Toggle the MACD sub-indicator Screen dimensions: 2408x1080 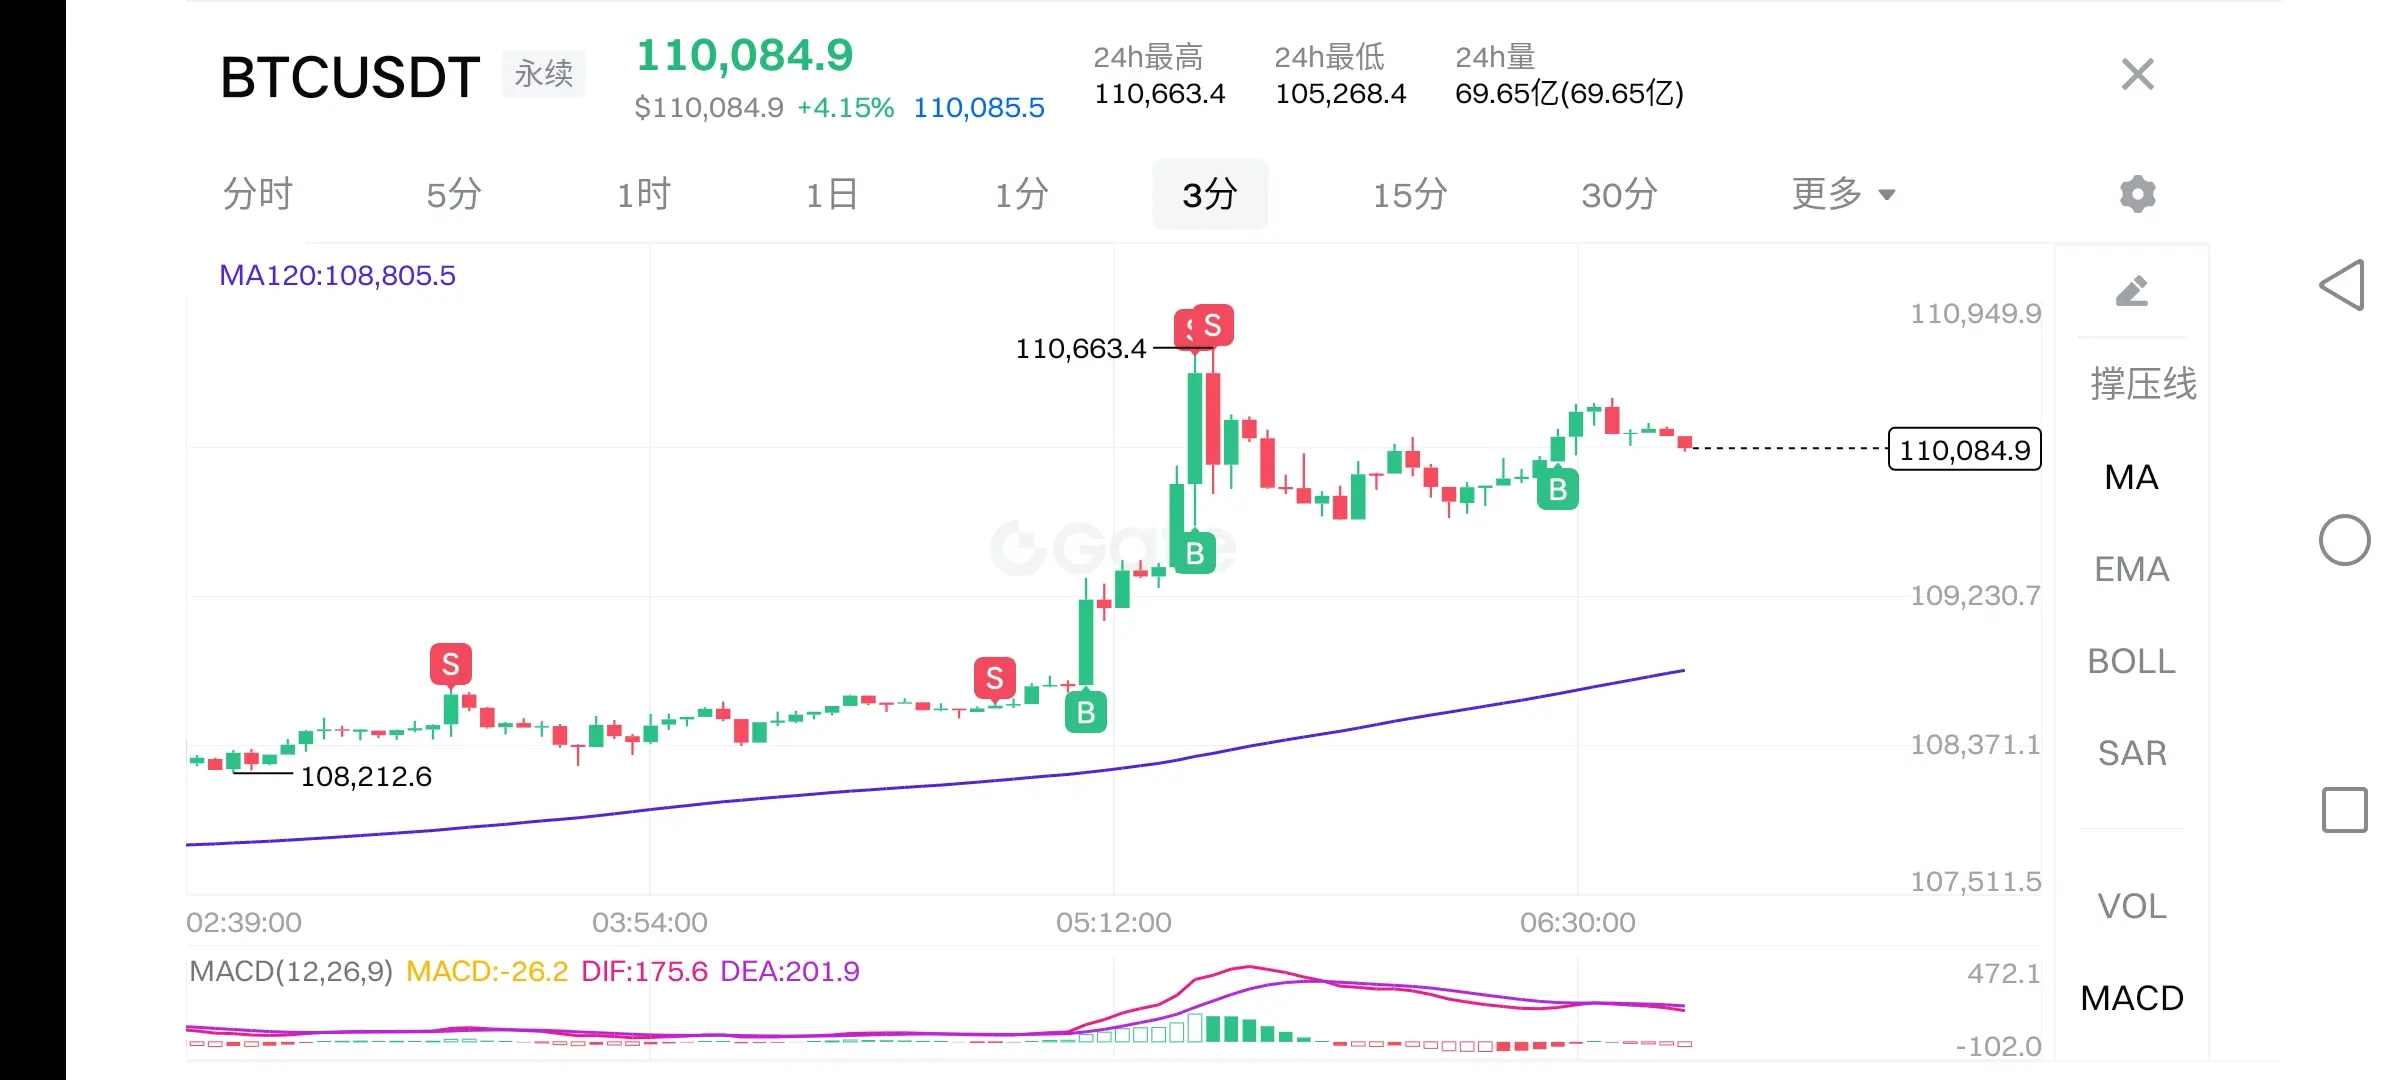click(2132, 998)
